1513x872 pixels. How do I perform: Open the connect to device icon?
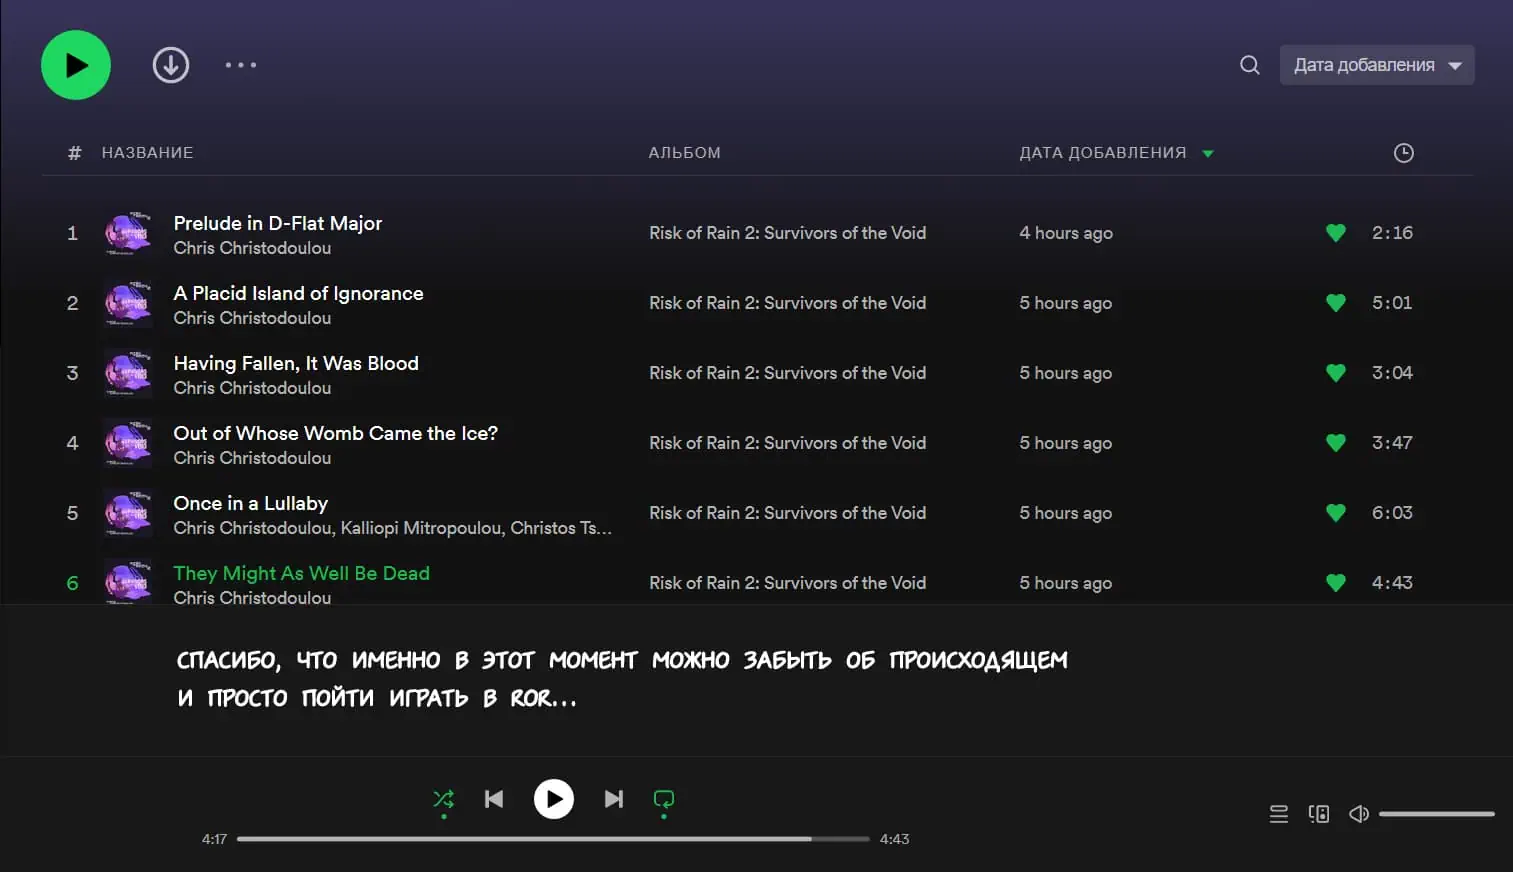1319,814
